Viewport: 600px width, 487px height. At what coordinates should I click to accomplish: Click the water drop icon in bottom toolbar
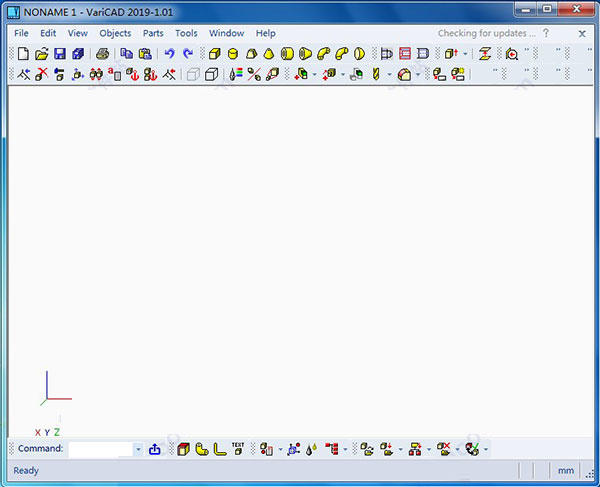click(x=311, y=449)
